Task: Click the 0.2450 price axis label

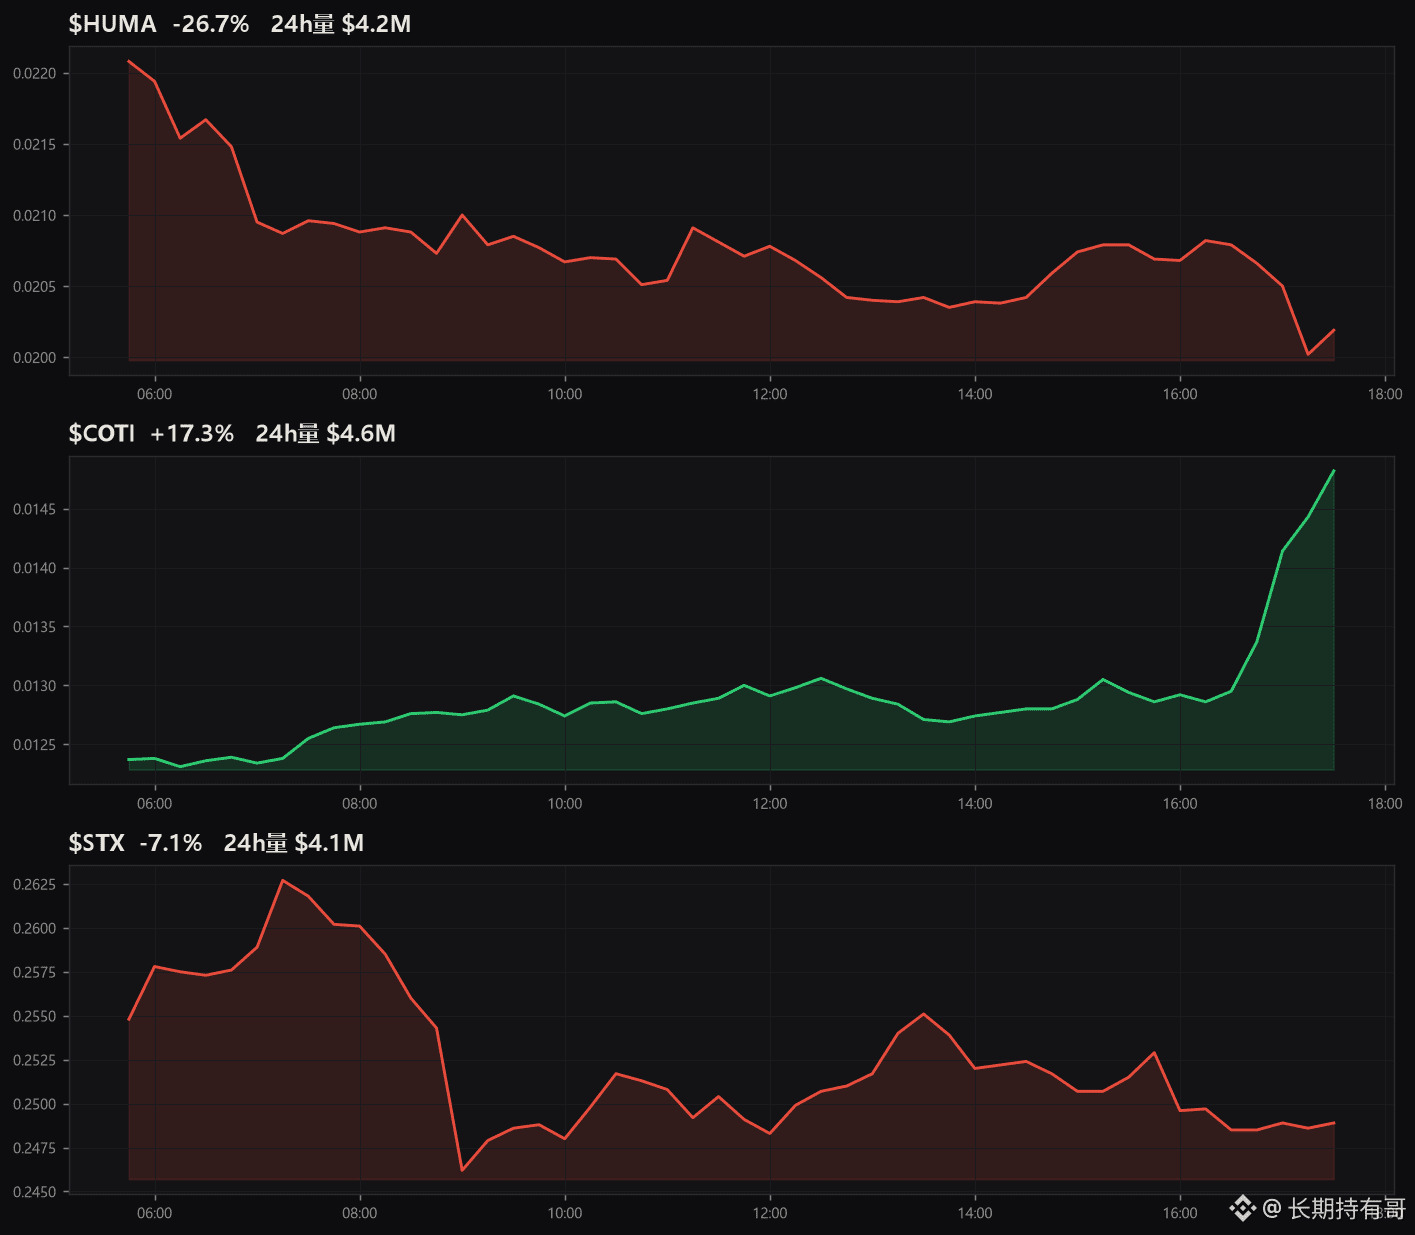Action: click(x=35, y=1192)
